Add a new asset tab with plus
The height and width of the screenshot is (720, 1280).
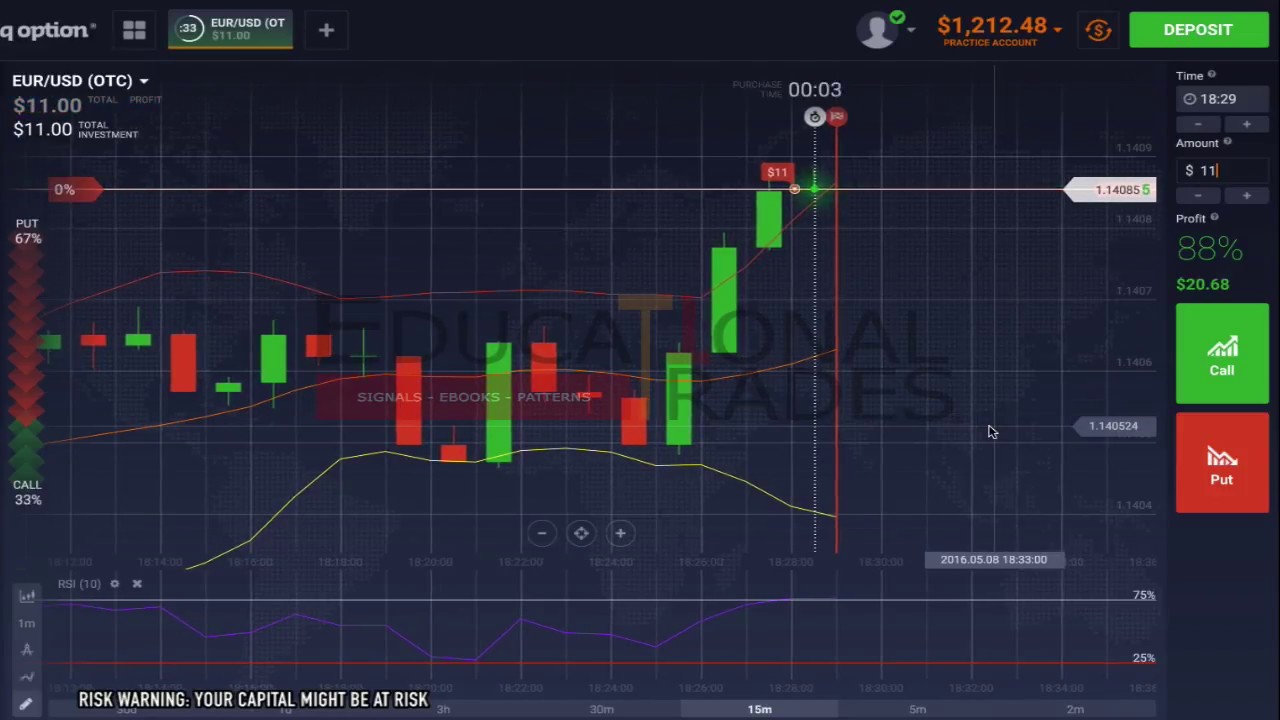pos(326,30)
